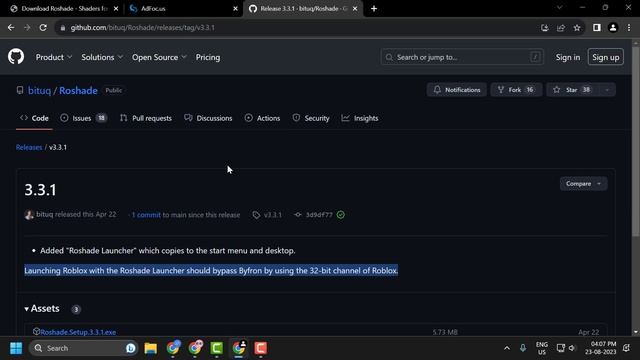Click GitHub Search or jump to field
640x360 pixels.
click(x=462, y=57)
